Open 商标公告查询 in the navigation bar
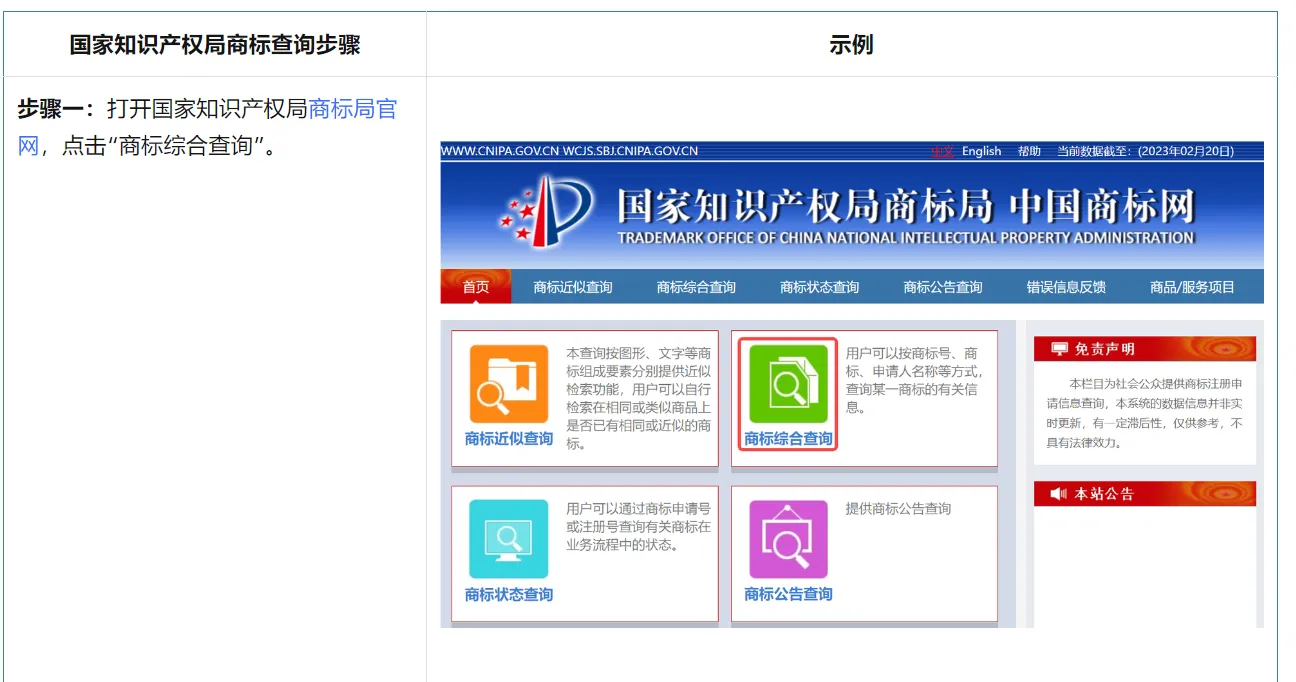This screenshot has height=682, width=1296. (943, 287)
